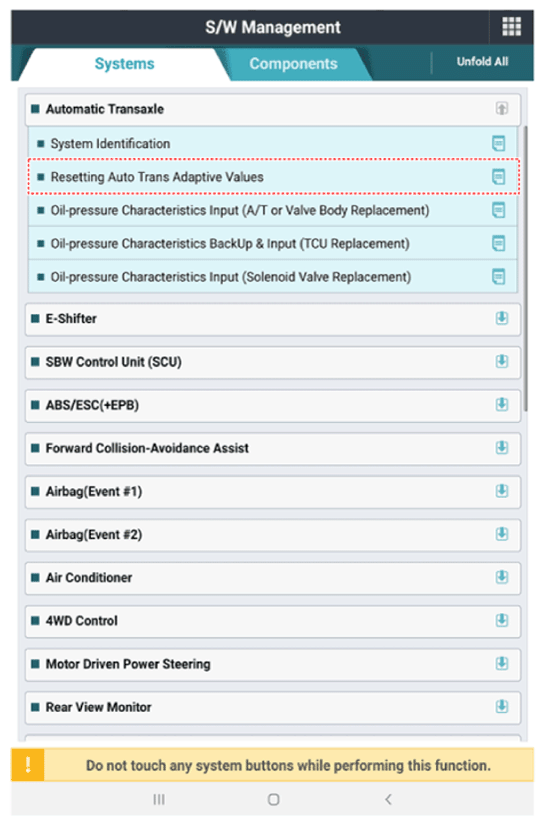The height and width of the screenshot is (825, 545).
Task: Collapse the Automatic Transaxle section
Action: 502,108
